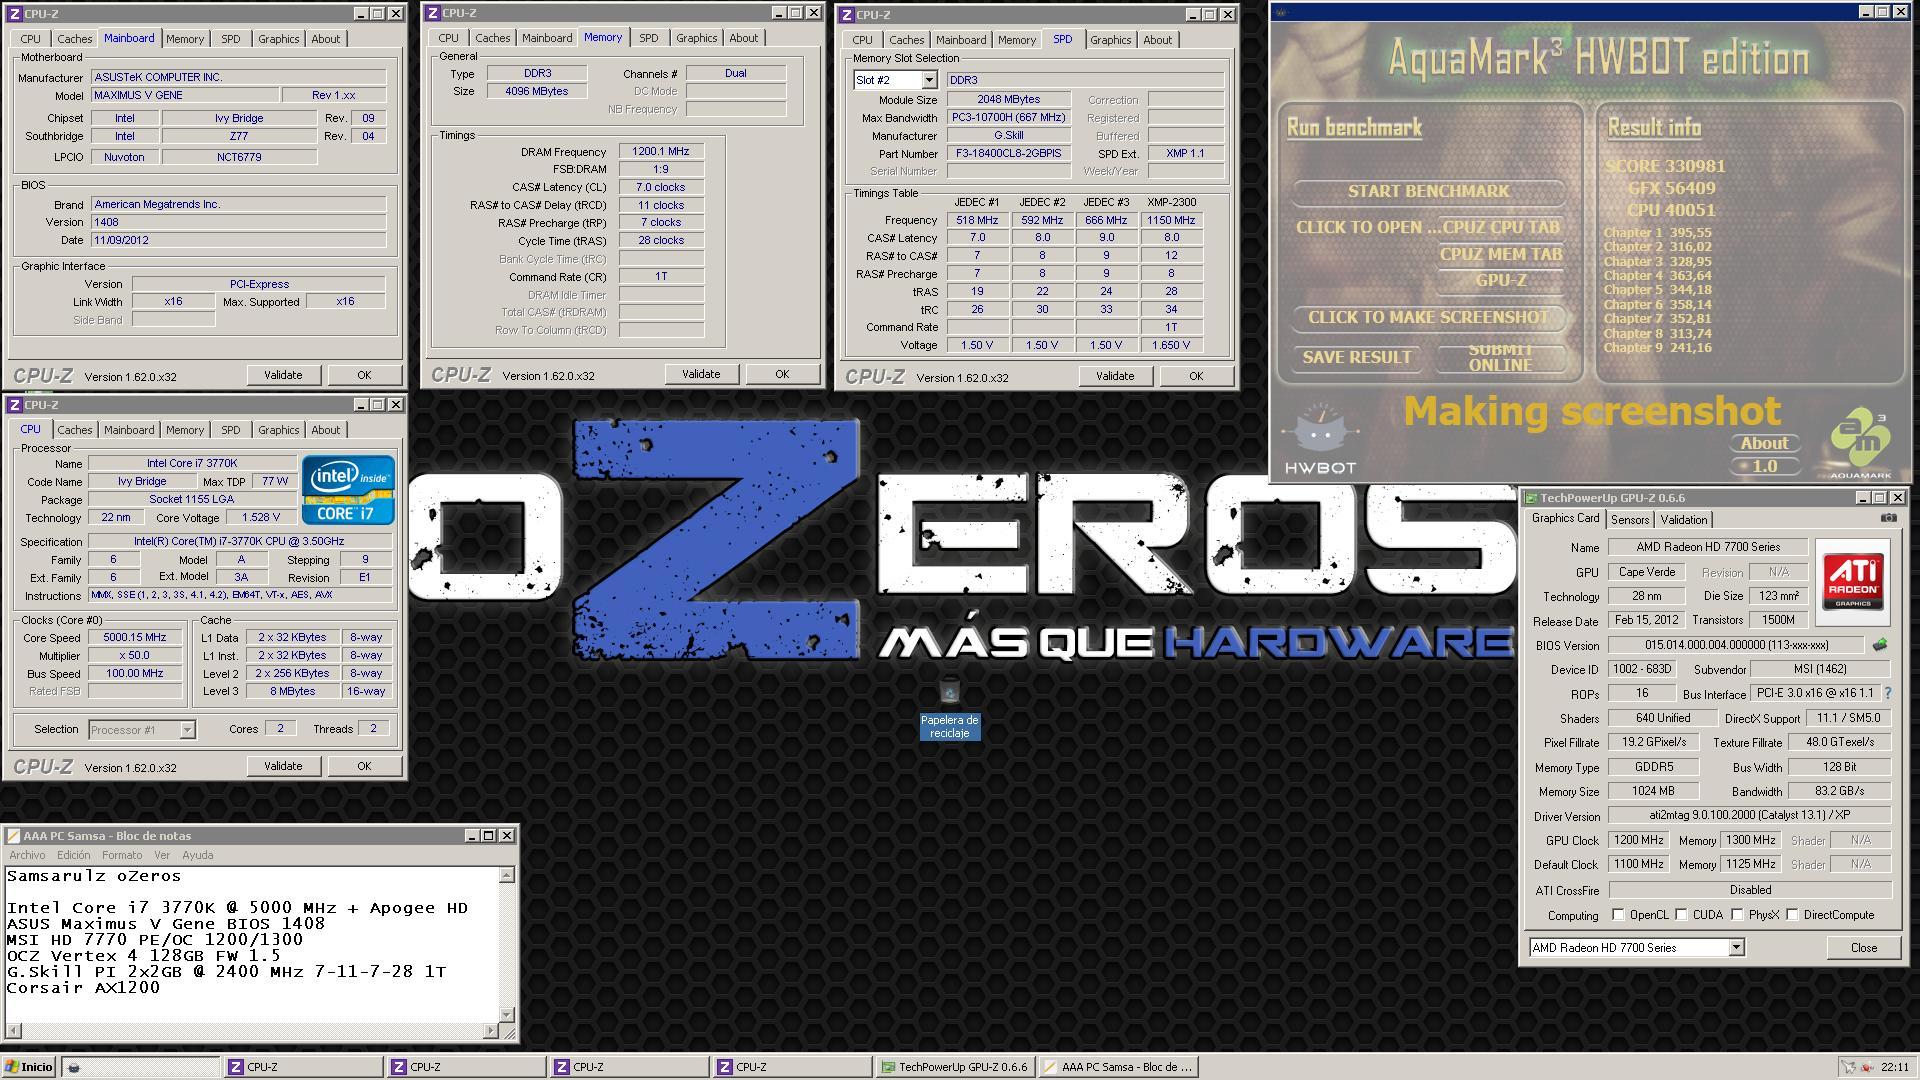Open Graphics tab in the SPD CPU-Z window
This screenshot has width=1920, height=1080.
(1110, 40)
